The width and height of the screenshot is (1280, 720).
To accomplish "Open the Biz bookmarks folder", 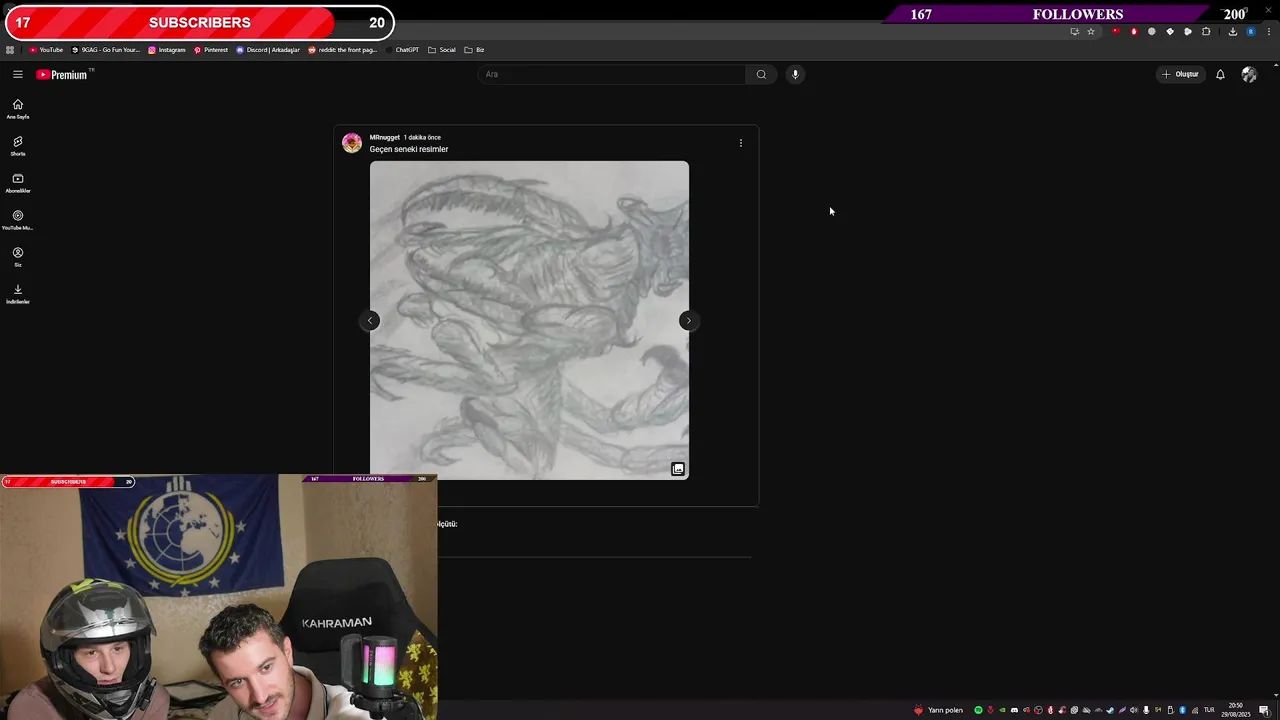I will coord(475,50).
